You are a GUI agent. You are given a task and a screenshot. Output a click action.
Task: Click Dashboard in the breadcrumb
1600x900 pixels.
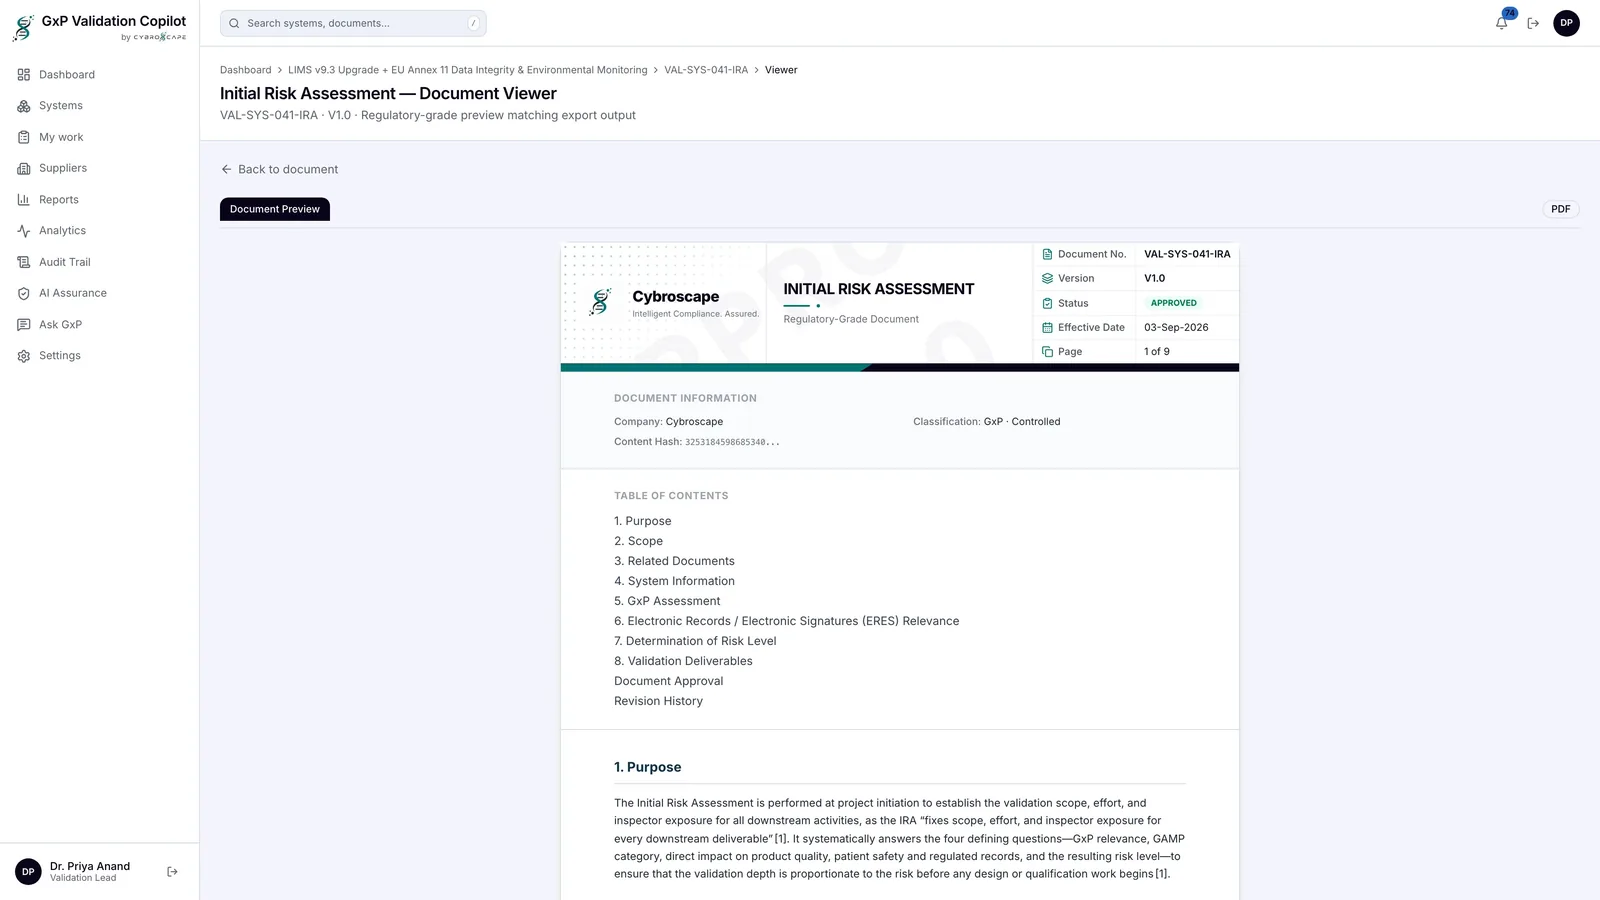[x=246, y=70]
